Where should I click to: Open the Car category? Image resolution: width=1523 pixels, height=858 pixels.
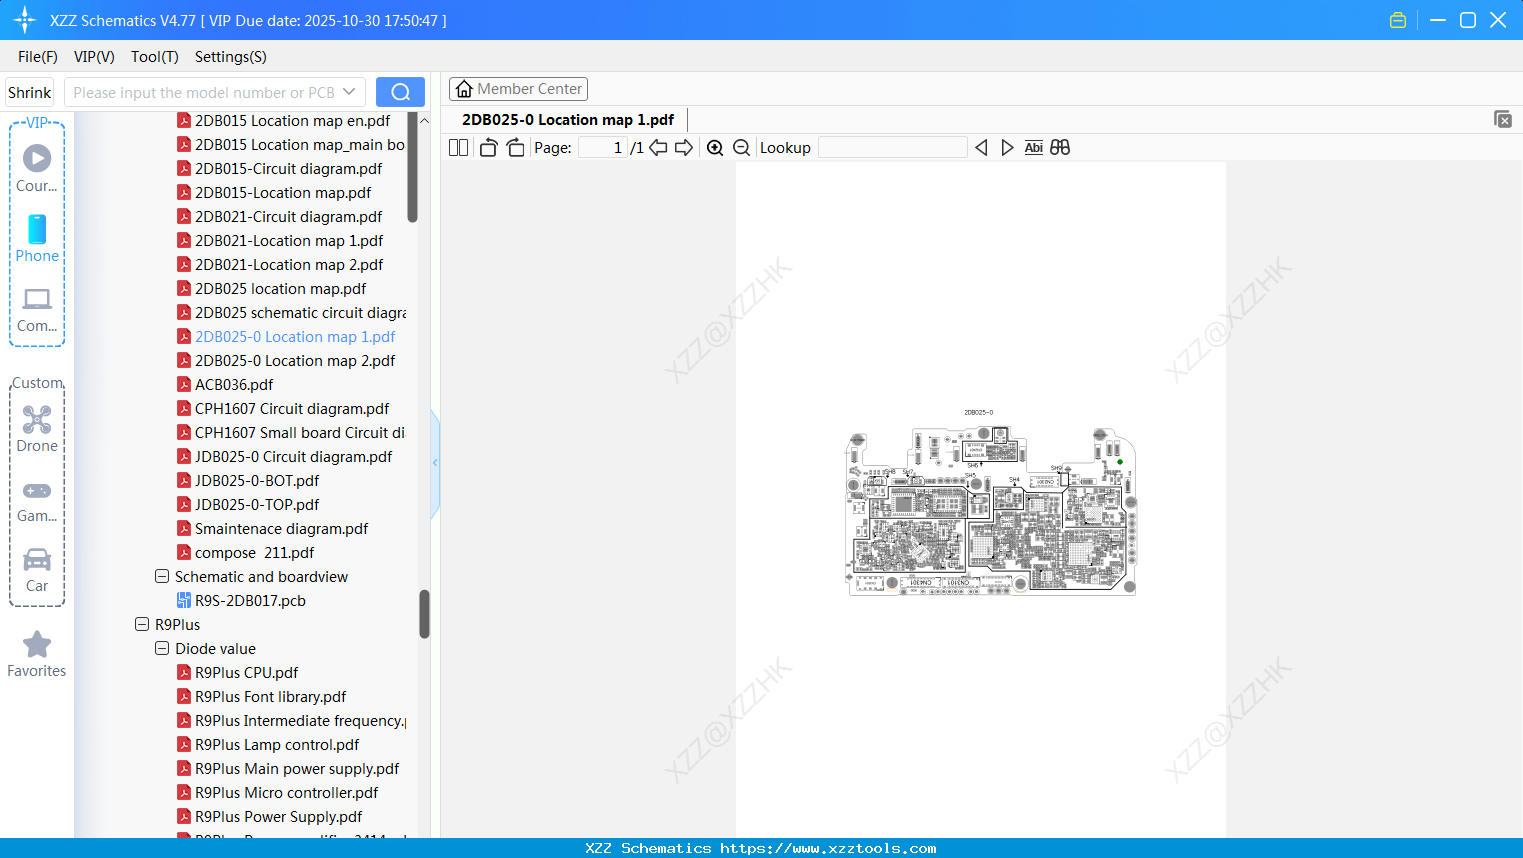[37, 570]
